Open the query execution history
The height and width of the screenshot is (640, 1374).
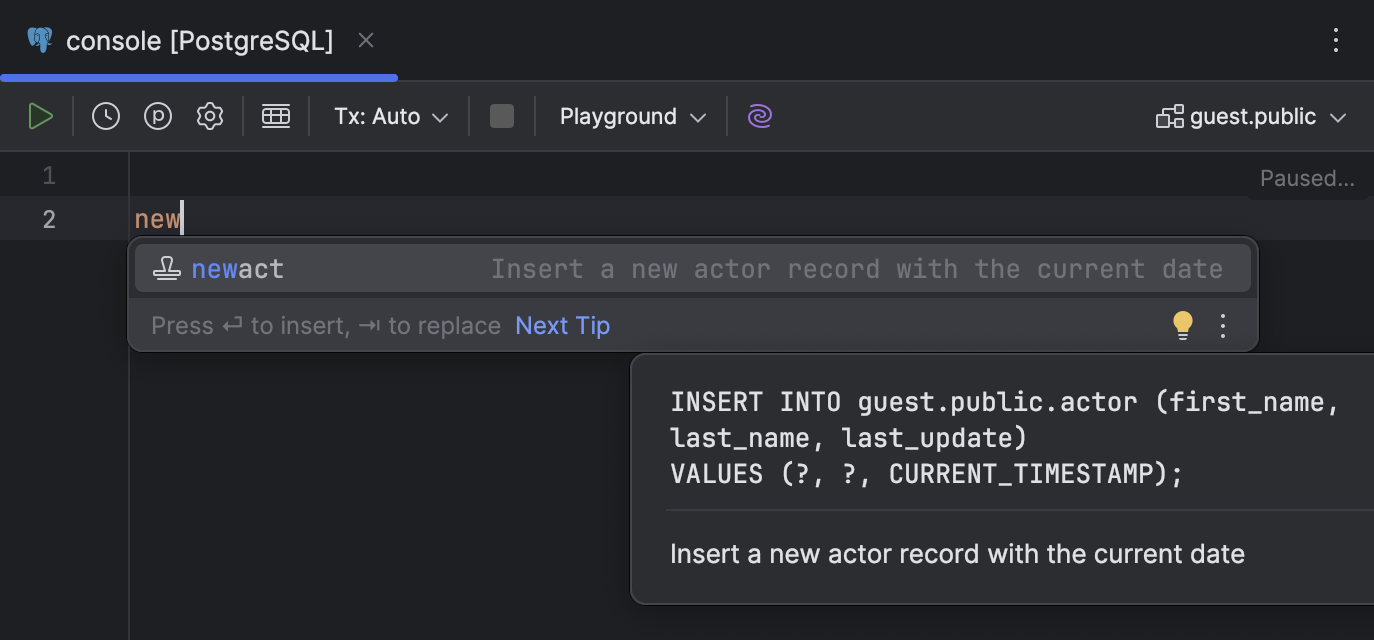coord(105,115)
